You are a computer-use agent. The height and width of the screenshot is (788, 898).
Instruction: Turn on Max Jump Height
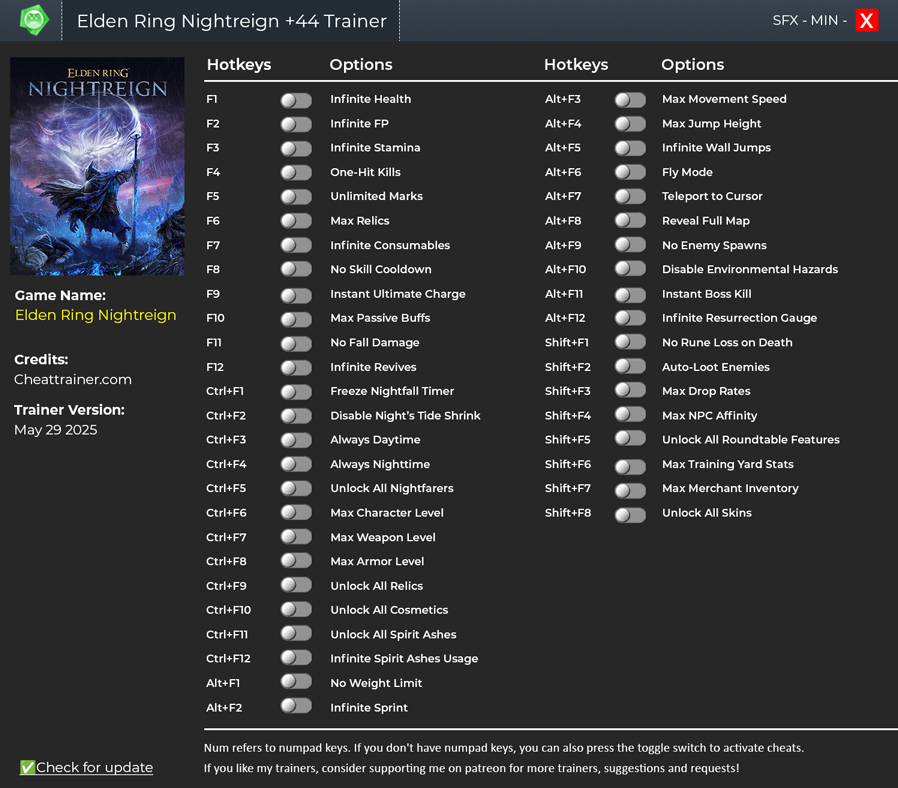tap(630, 124)
